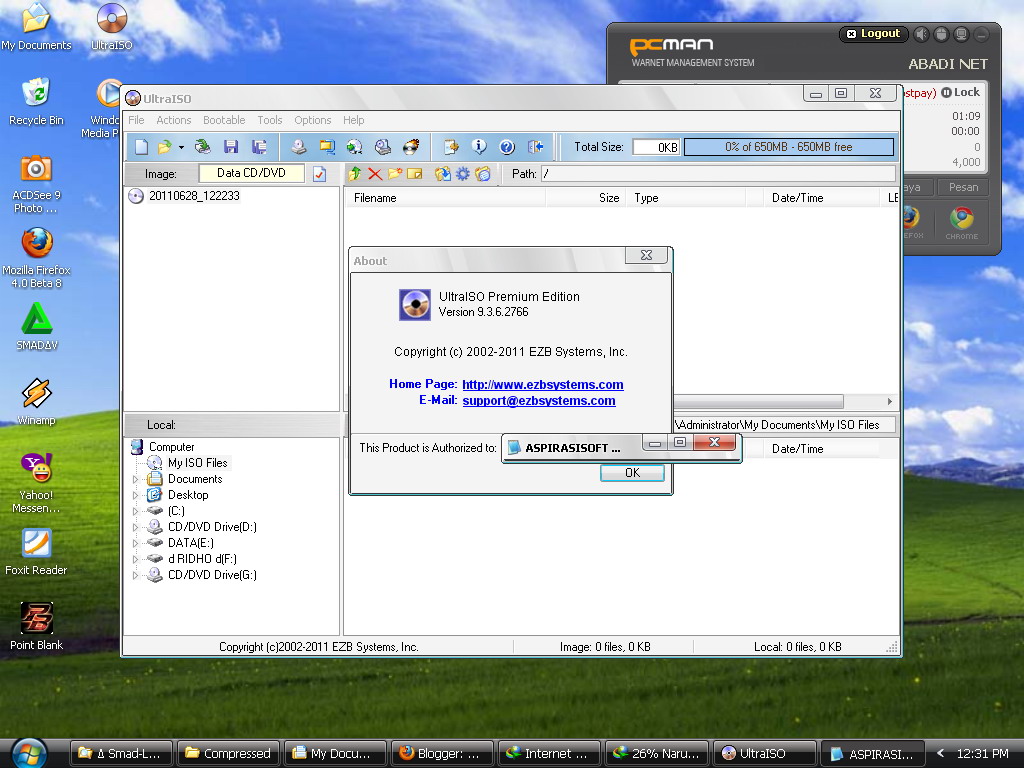Expand the Documents tree node
This screenshot has width=1024, height=768.
[x=135, y=479]
